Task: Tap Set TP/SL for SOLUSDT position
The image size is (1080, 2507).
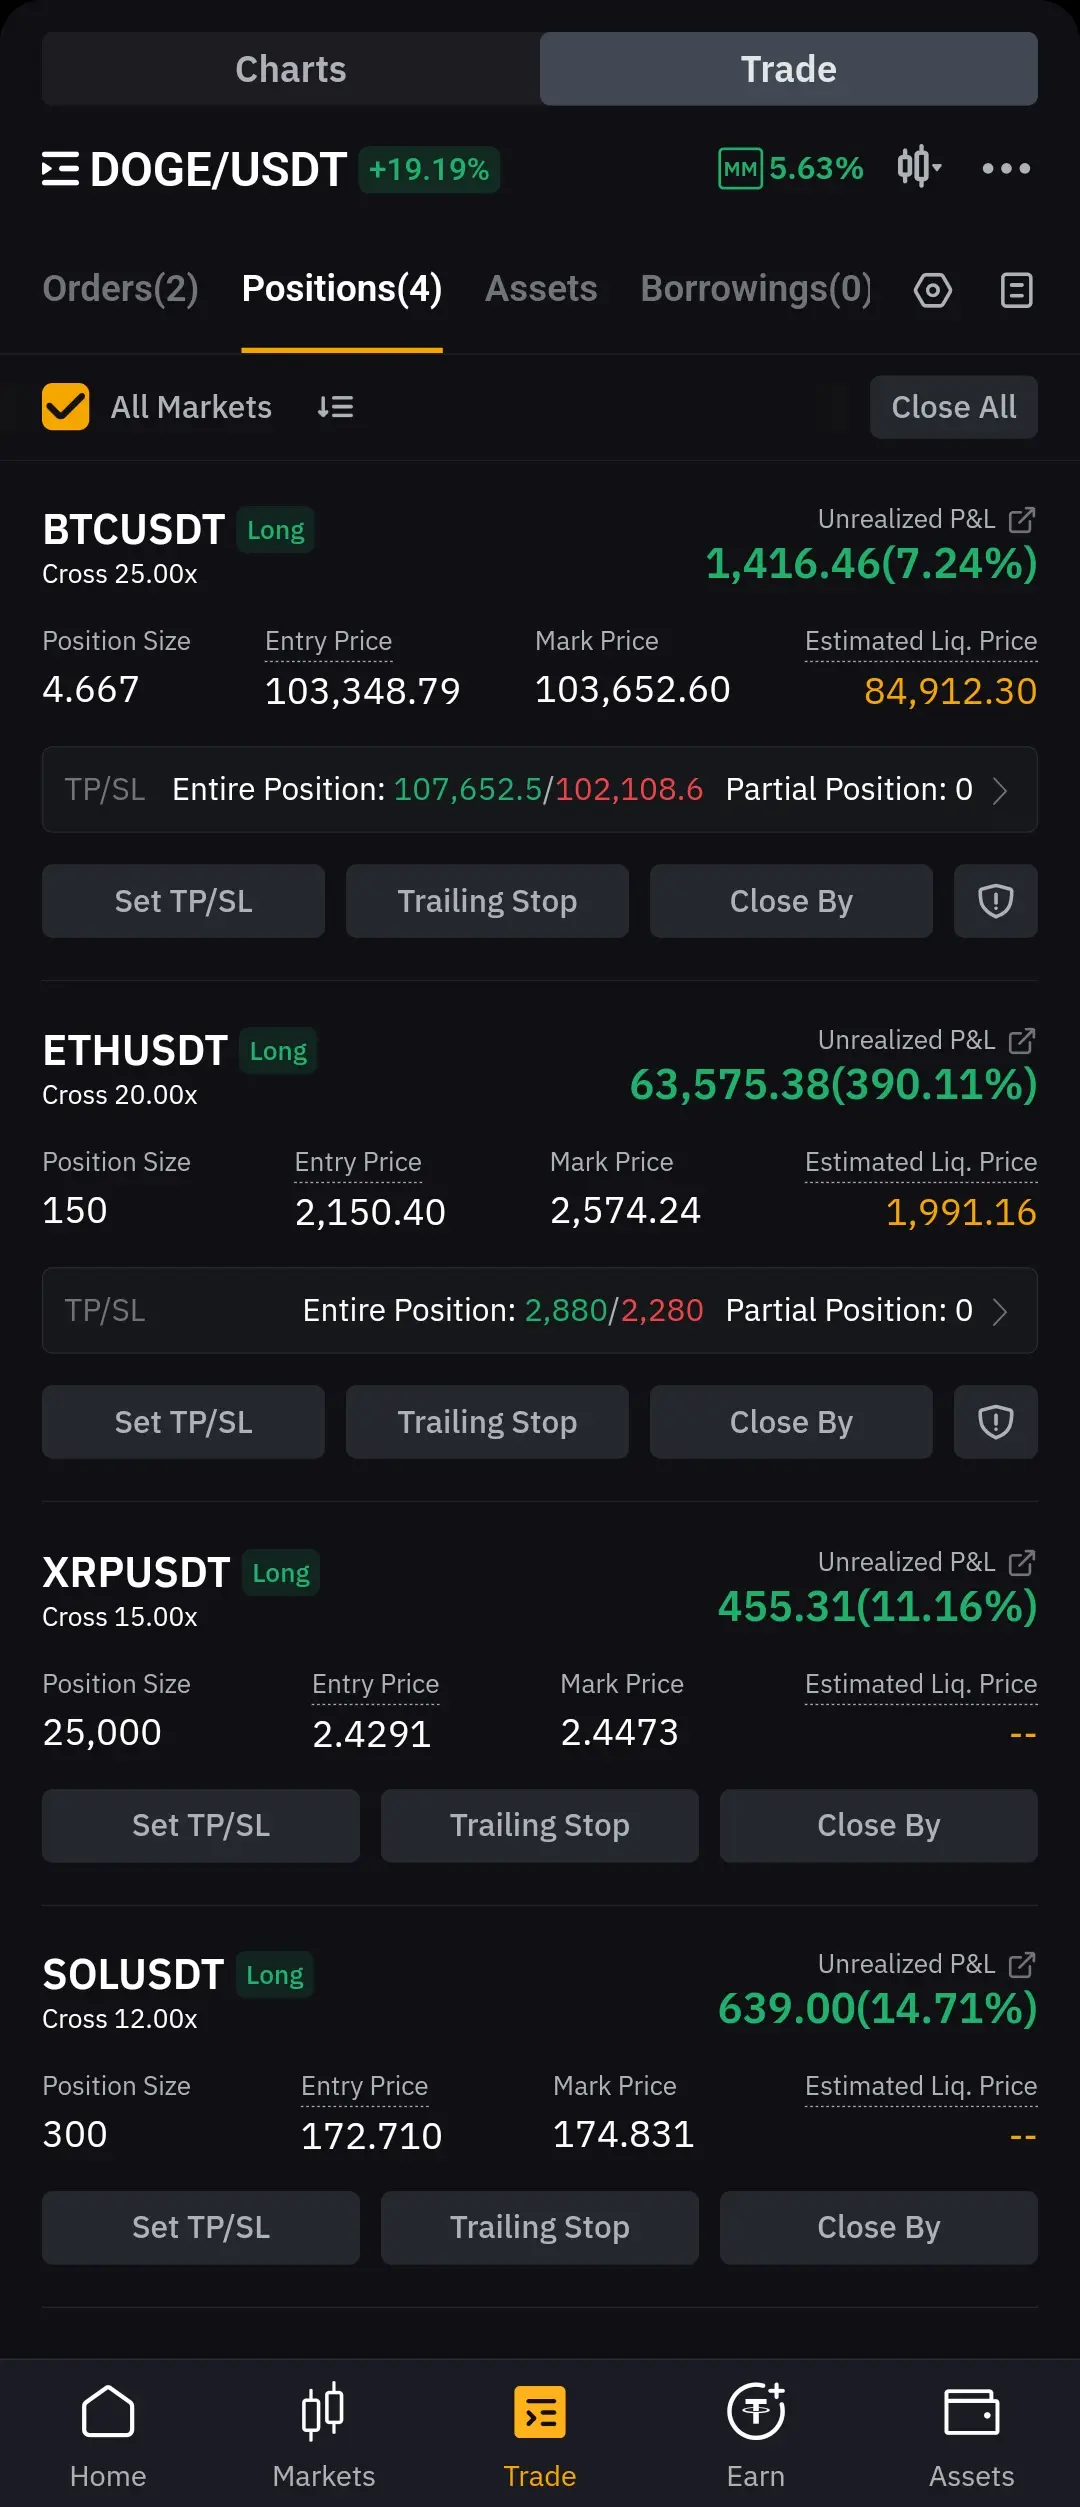Action: [200, 2227]
